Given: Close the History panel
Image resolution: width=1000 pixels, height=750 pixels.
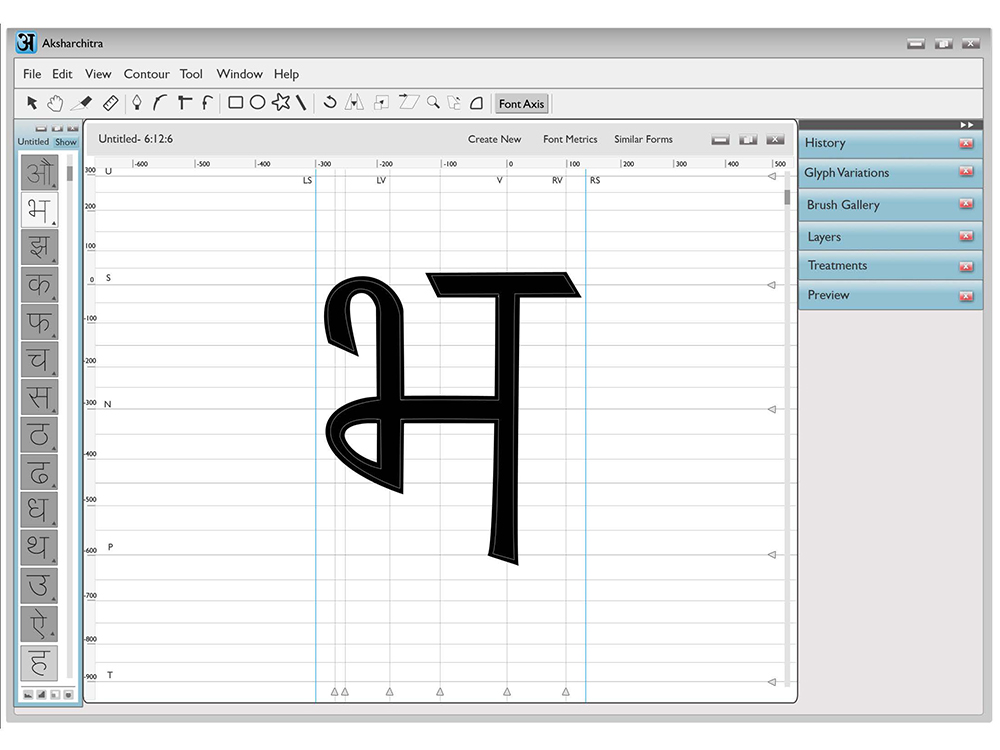Looking at the screenshot, I should pyautogui.click(x=966, y=143).
